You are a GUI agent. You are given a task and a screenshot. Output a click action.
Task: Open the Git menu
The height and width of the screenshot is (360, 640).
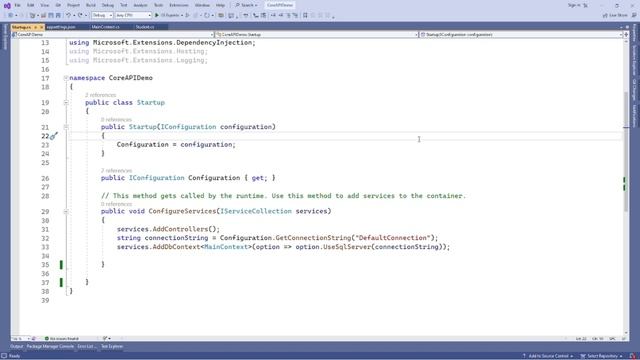(58, 5)
